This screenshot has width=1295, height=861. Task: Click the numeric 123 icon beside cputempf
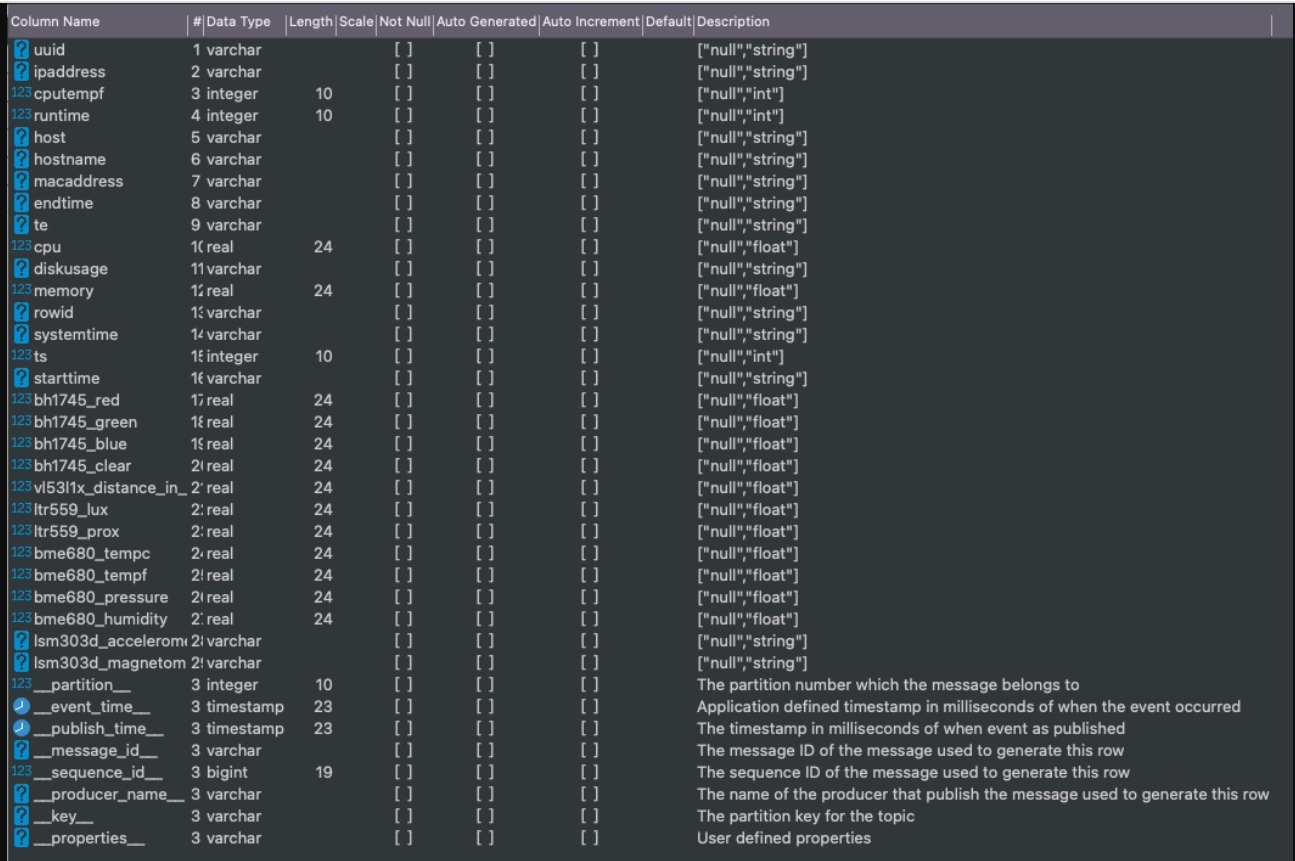click(21, 94)
